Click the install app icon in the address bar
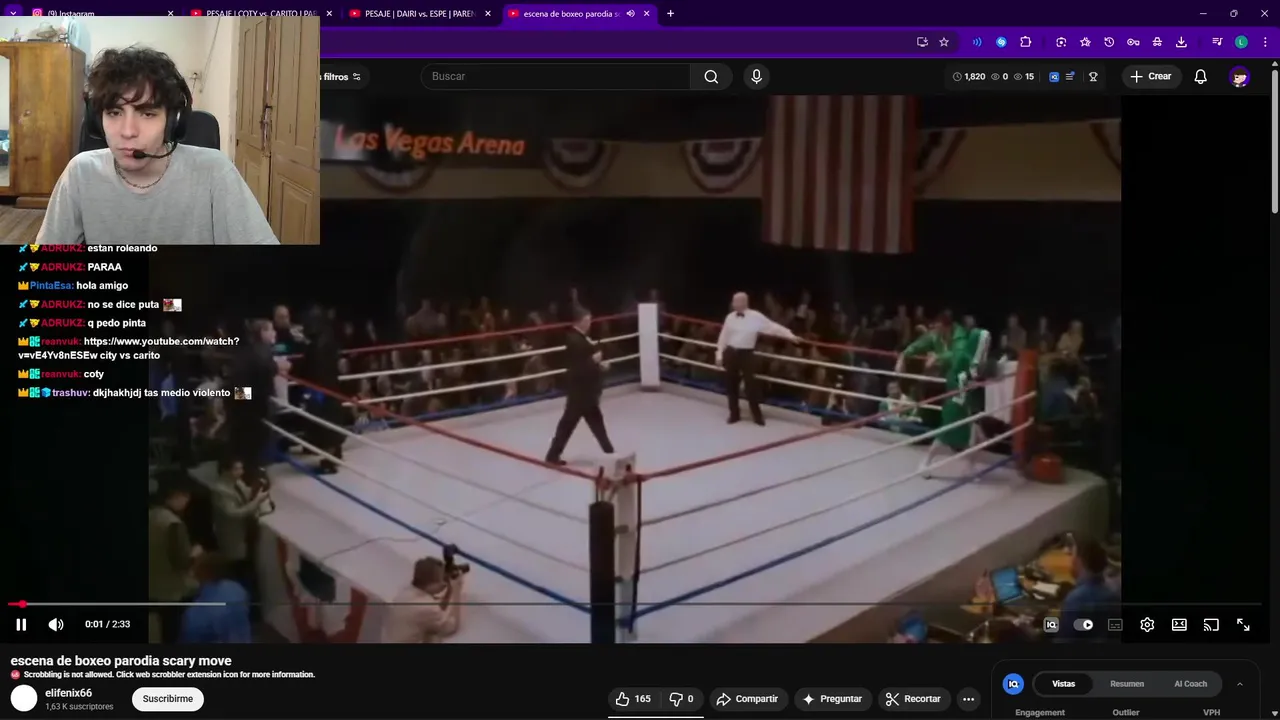The width and height of the screenshot is (1280, 720). 922,42
